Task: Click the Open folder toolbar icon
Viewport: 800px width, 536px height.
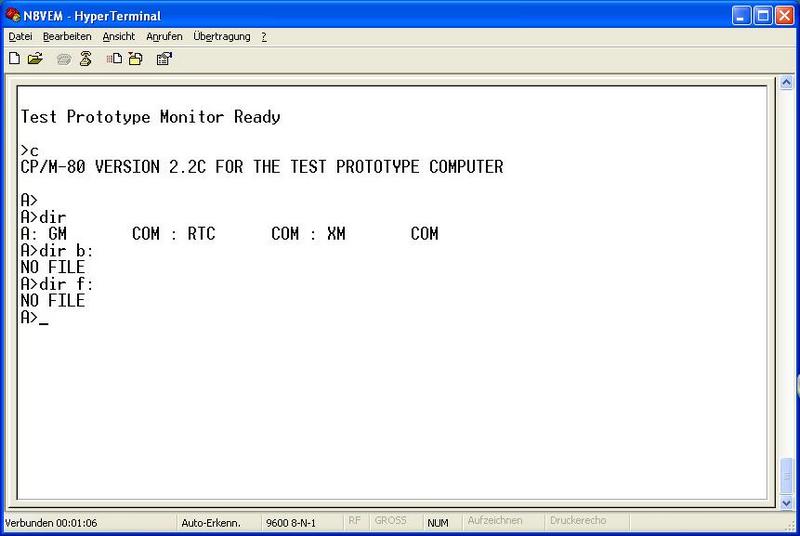Action: pyautogui.click(x=35, y=59)
